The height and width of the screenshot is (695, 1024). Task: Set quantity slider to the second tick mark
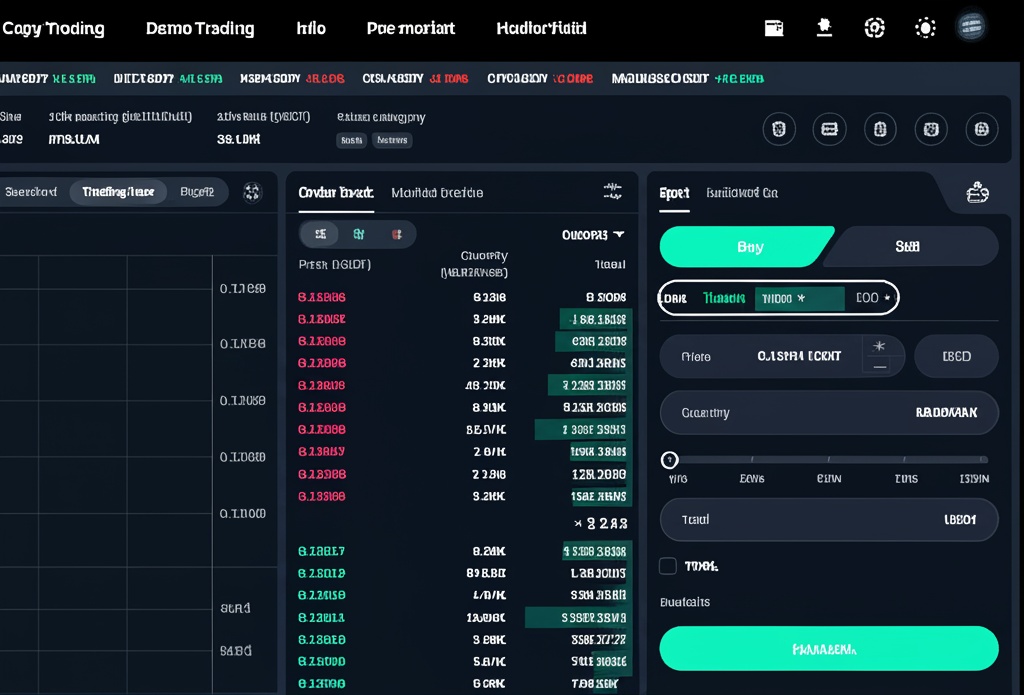pos(752,460)
